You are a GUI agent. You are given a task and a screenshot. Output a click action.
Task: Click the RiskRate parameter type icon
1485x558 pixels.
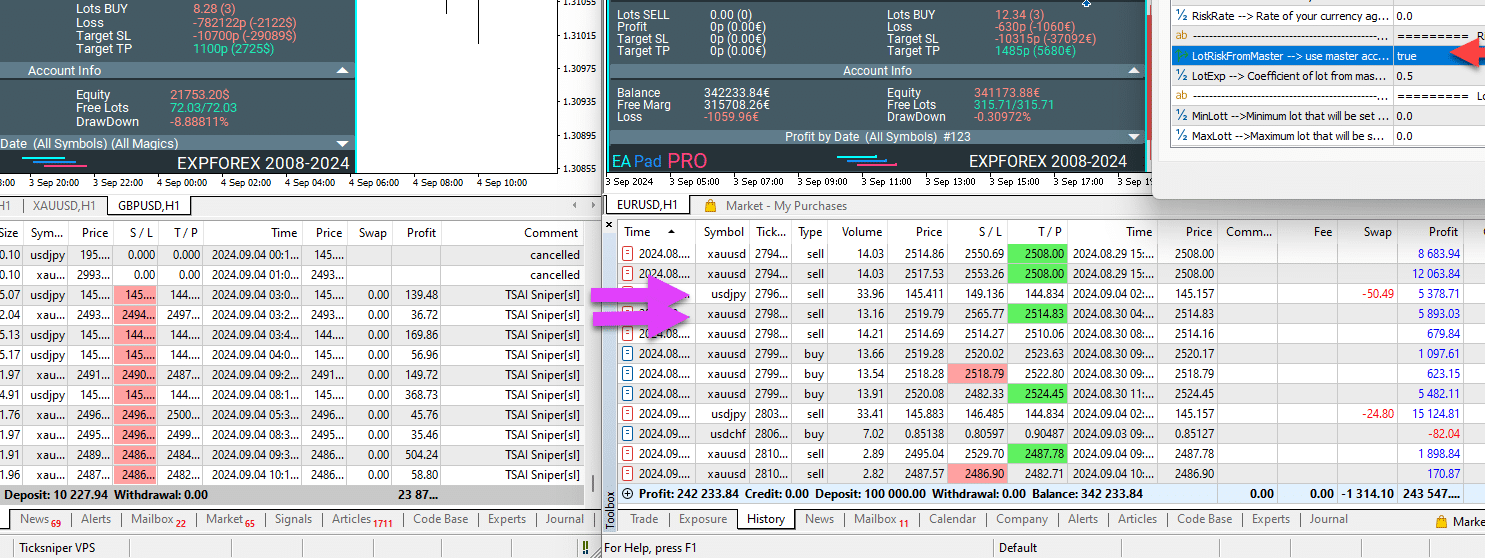(1181, 16)
